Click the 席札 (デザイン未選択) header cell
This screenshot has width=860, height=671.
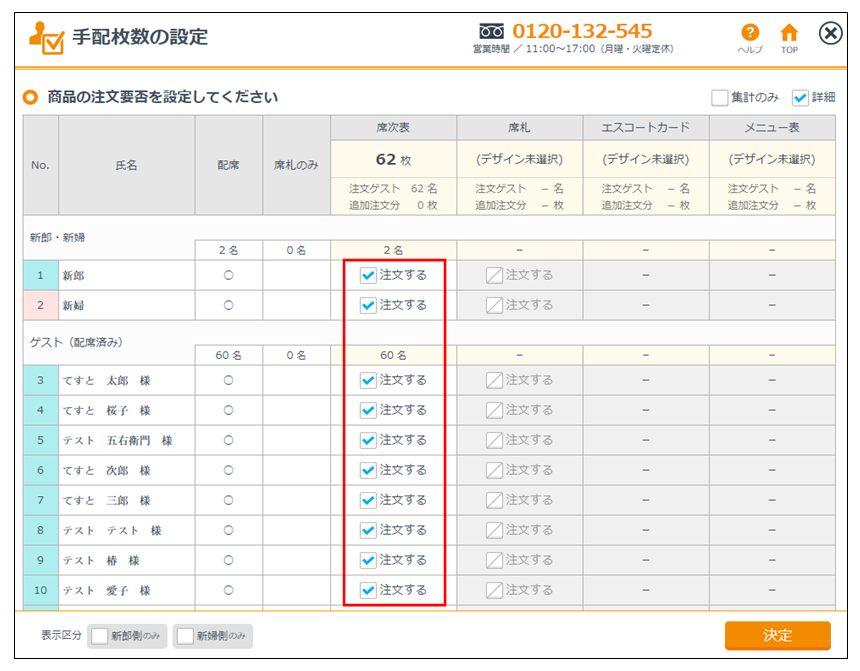[x=519, y=159]
